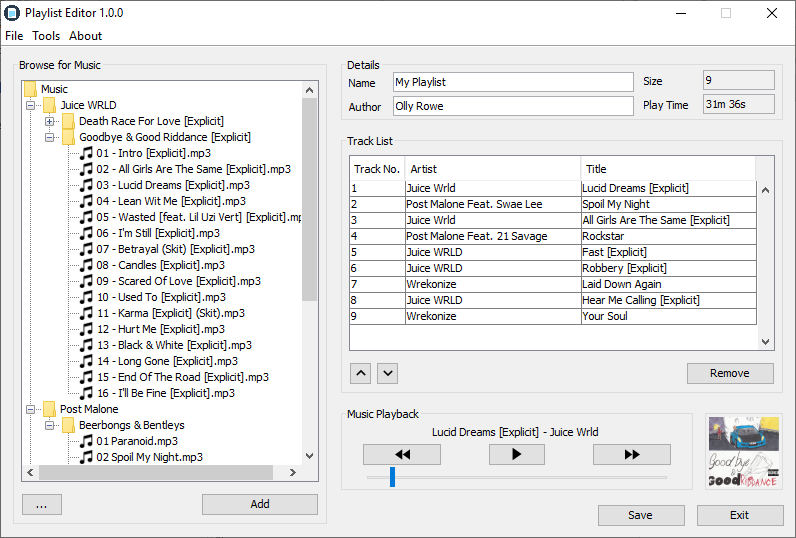Open the Tools menu
This screenshot has height=538, width=796.
point(46,36)
